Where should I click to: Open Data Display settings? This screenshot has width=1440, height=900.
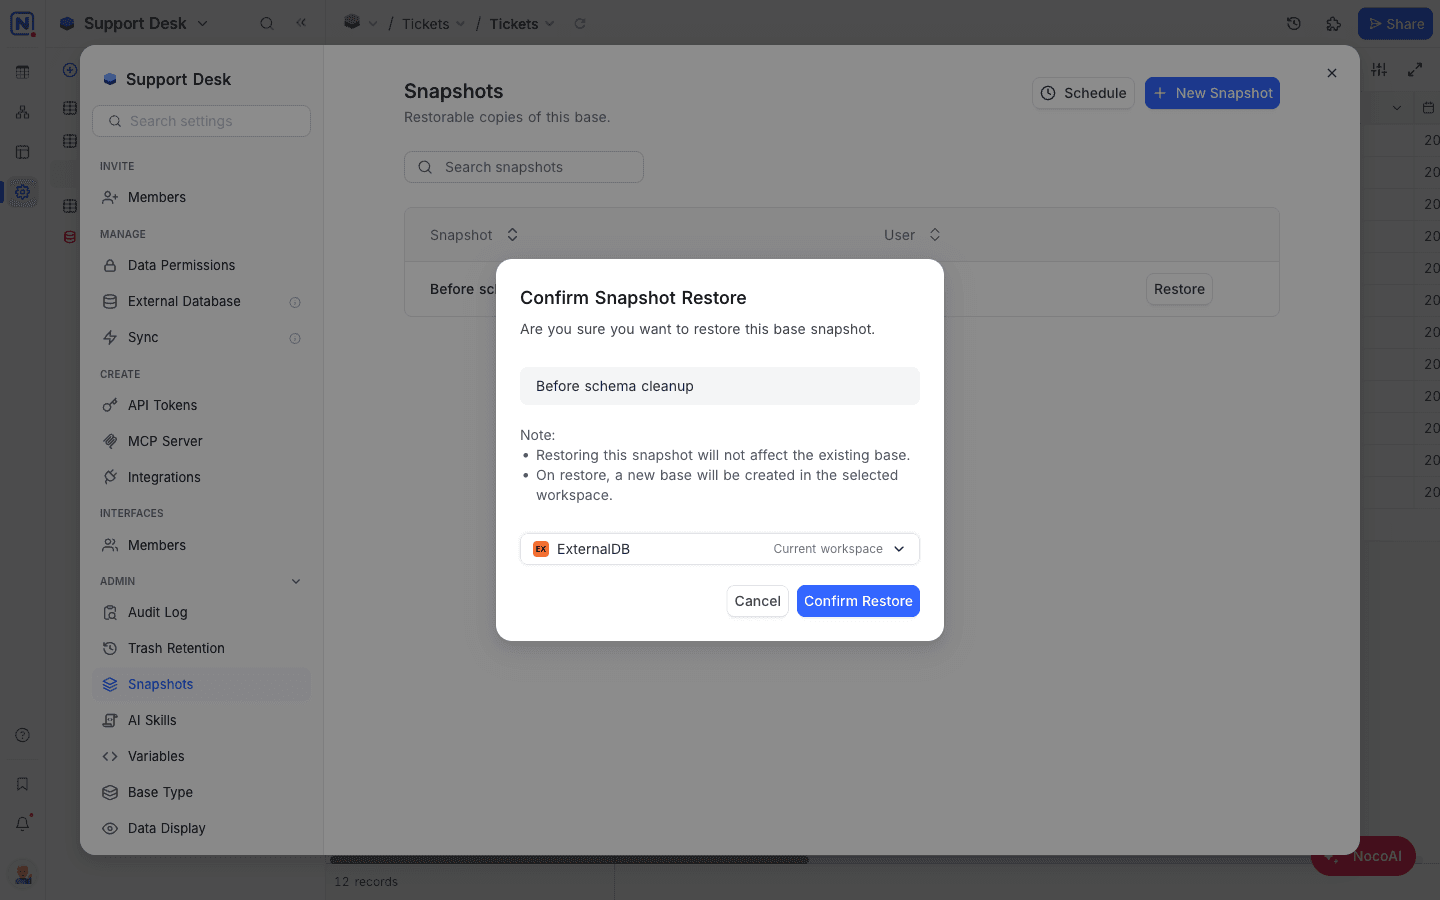pos(201,828)
